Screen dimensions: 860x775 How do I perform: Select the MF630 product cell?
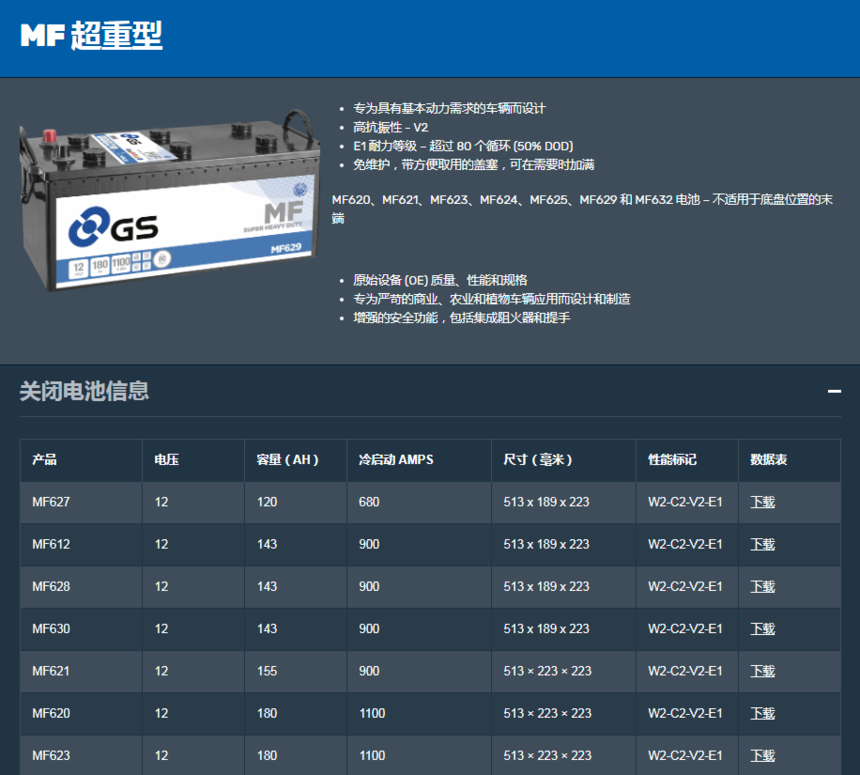pos(81,629)
